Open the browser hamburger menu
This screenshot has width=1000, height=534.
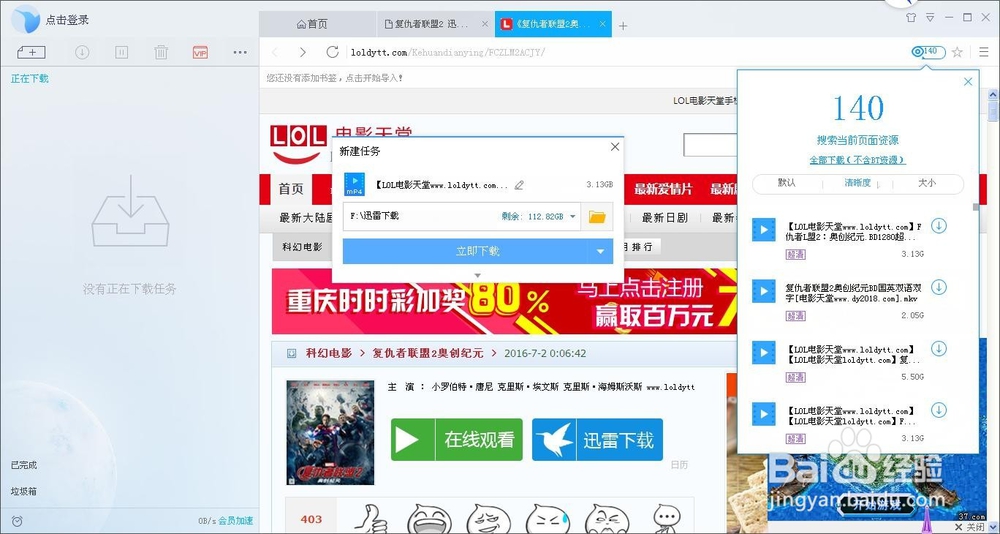(x=984, y=52)
